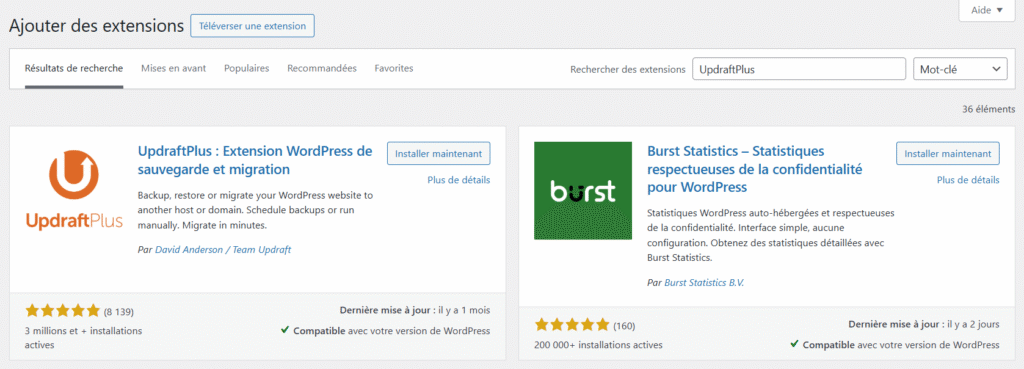The image size is (1024, 369).
Task: Open the Populaires tab
Action: (x=246, y=68)
